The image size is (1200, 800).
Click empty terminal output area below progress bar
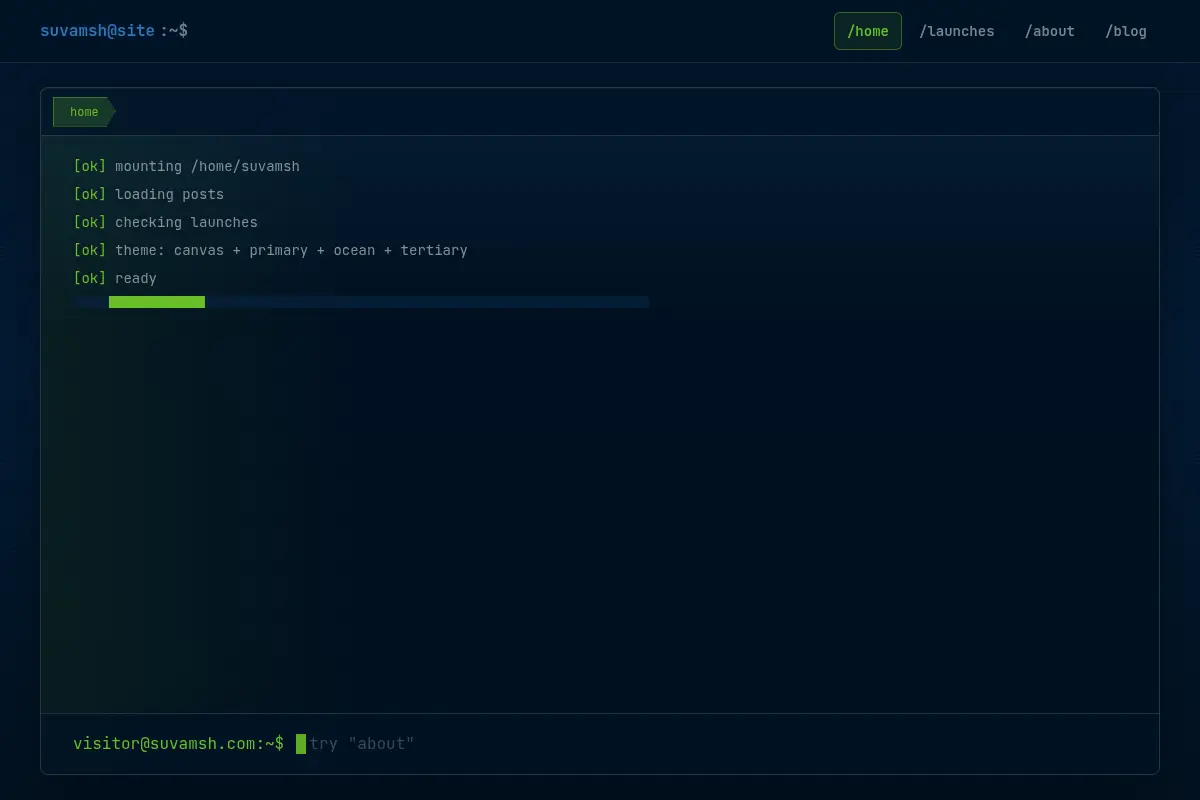pyautogui.click(x=600, y=510)
